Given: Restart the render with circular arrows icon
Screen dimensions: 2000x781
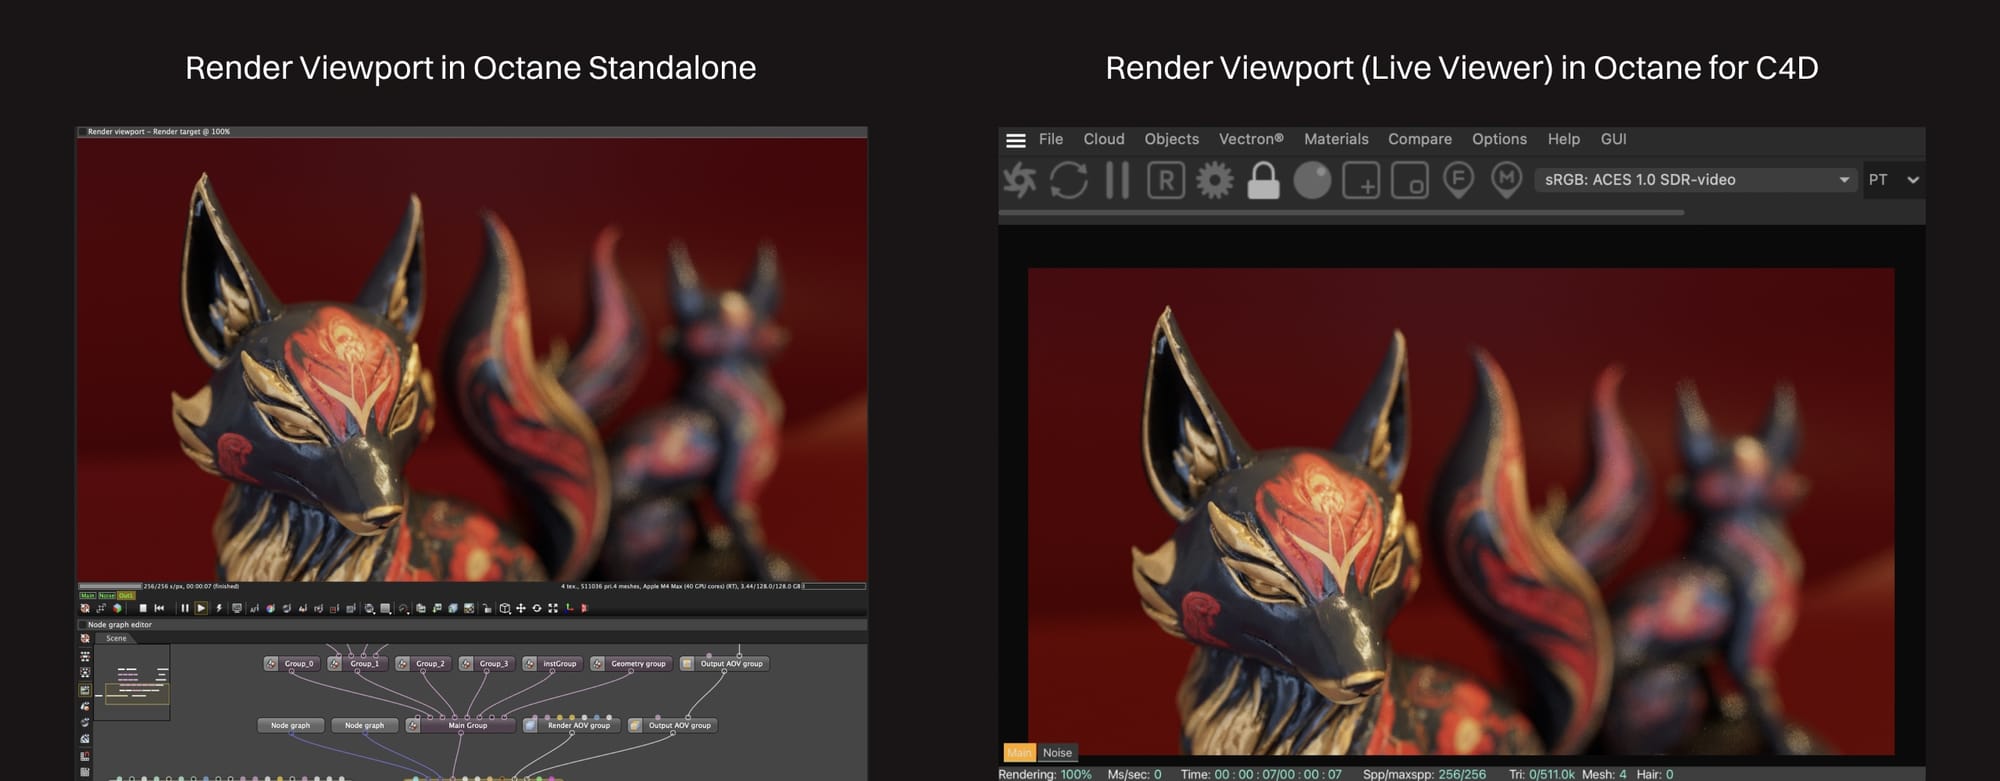Looking at the screenshot, I should pyautogui.click(x=1068, y=180).
